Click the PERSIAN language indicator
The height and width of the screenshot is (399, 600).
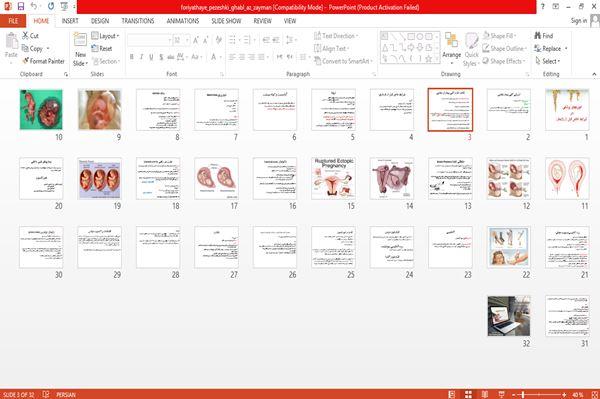click(66, 394)
